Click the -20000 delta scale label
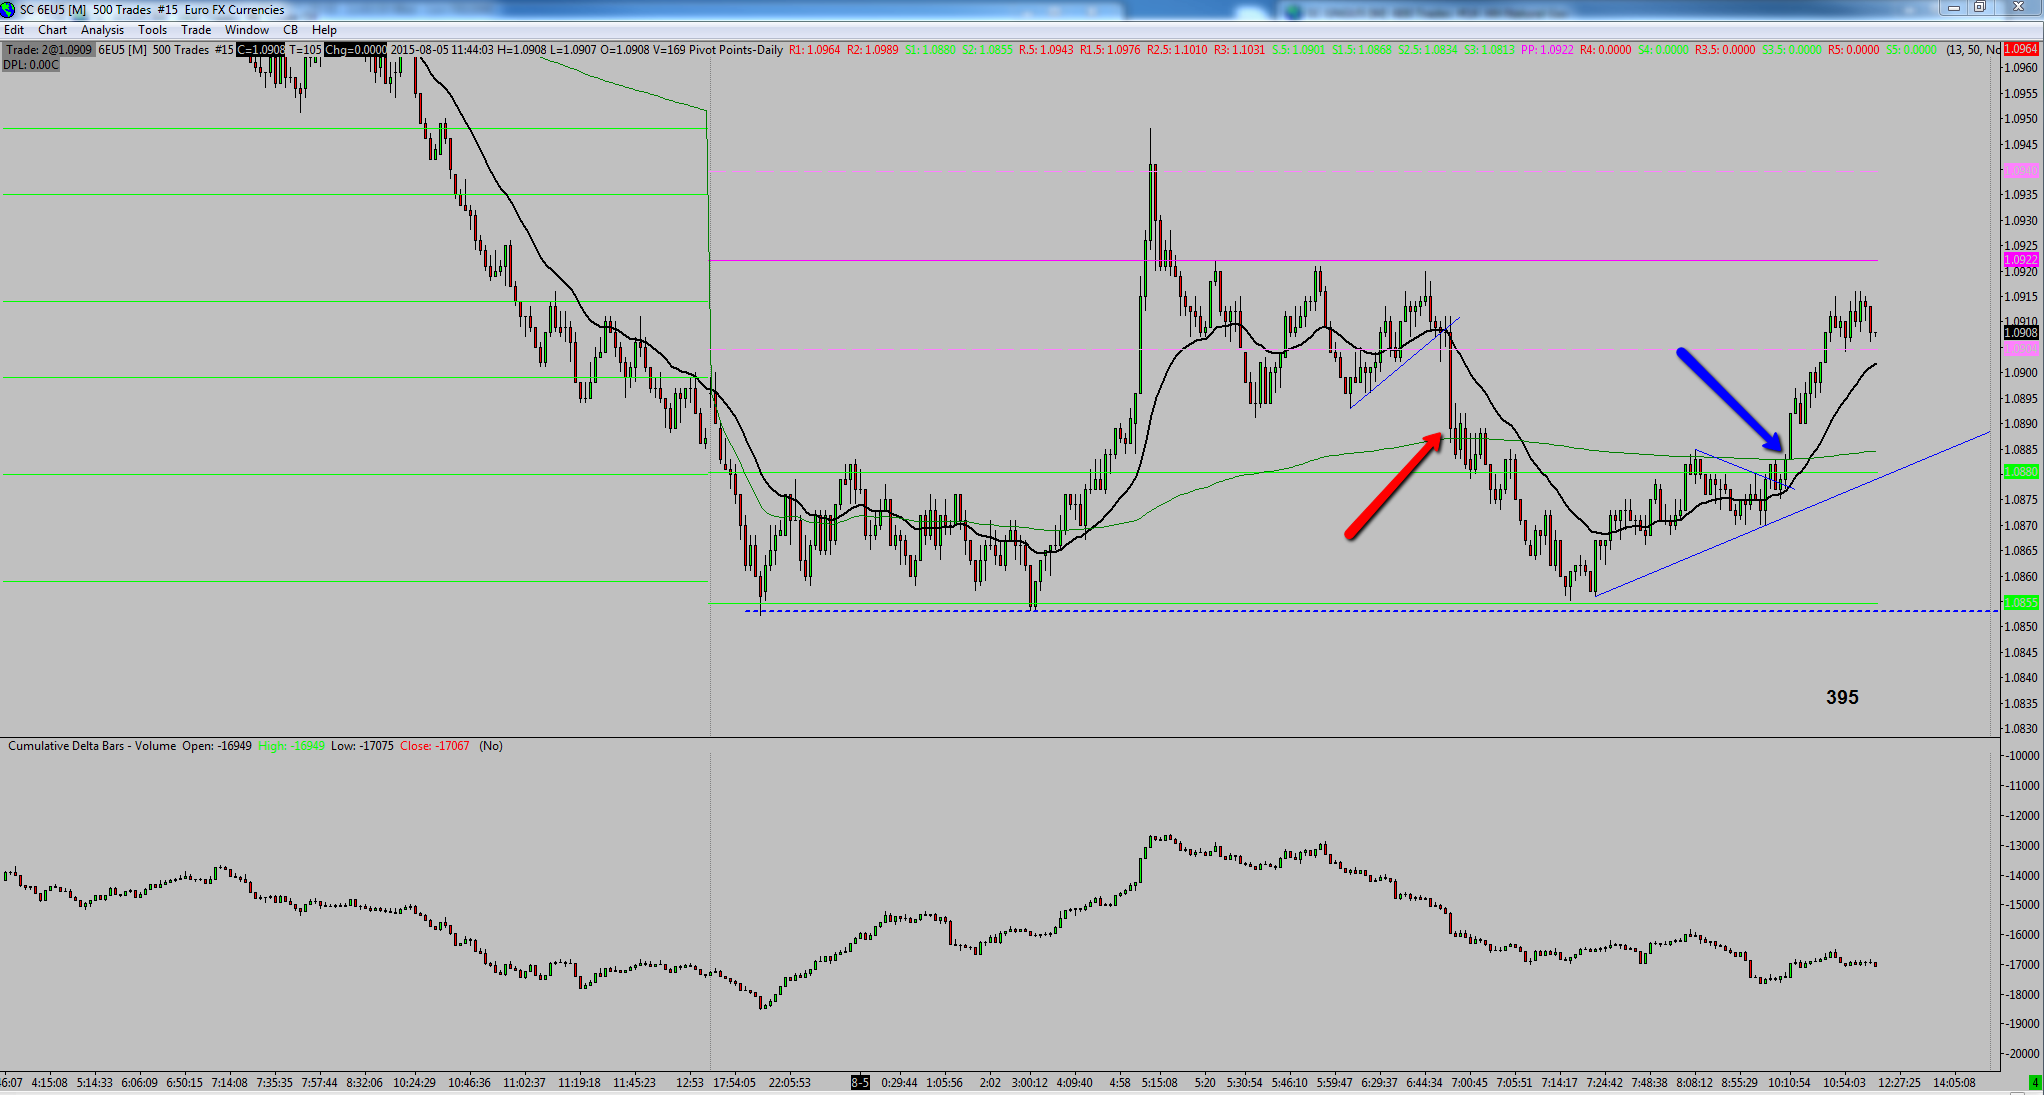The image size is (2044, 1095). pyautogui.click(x=2023, y=1053)
